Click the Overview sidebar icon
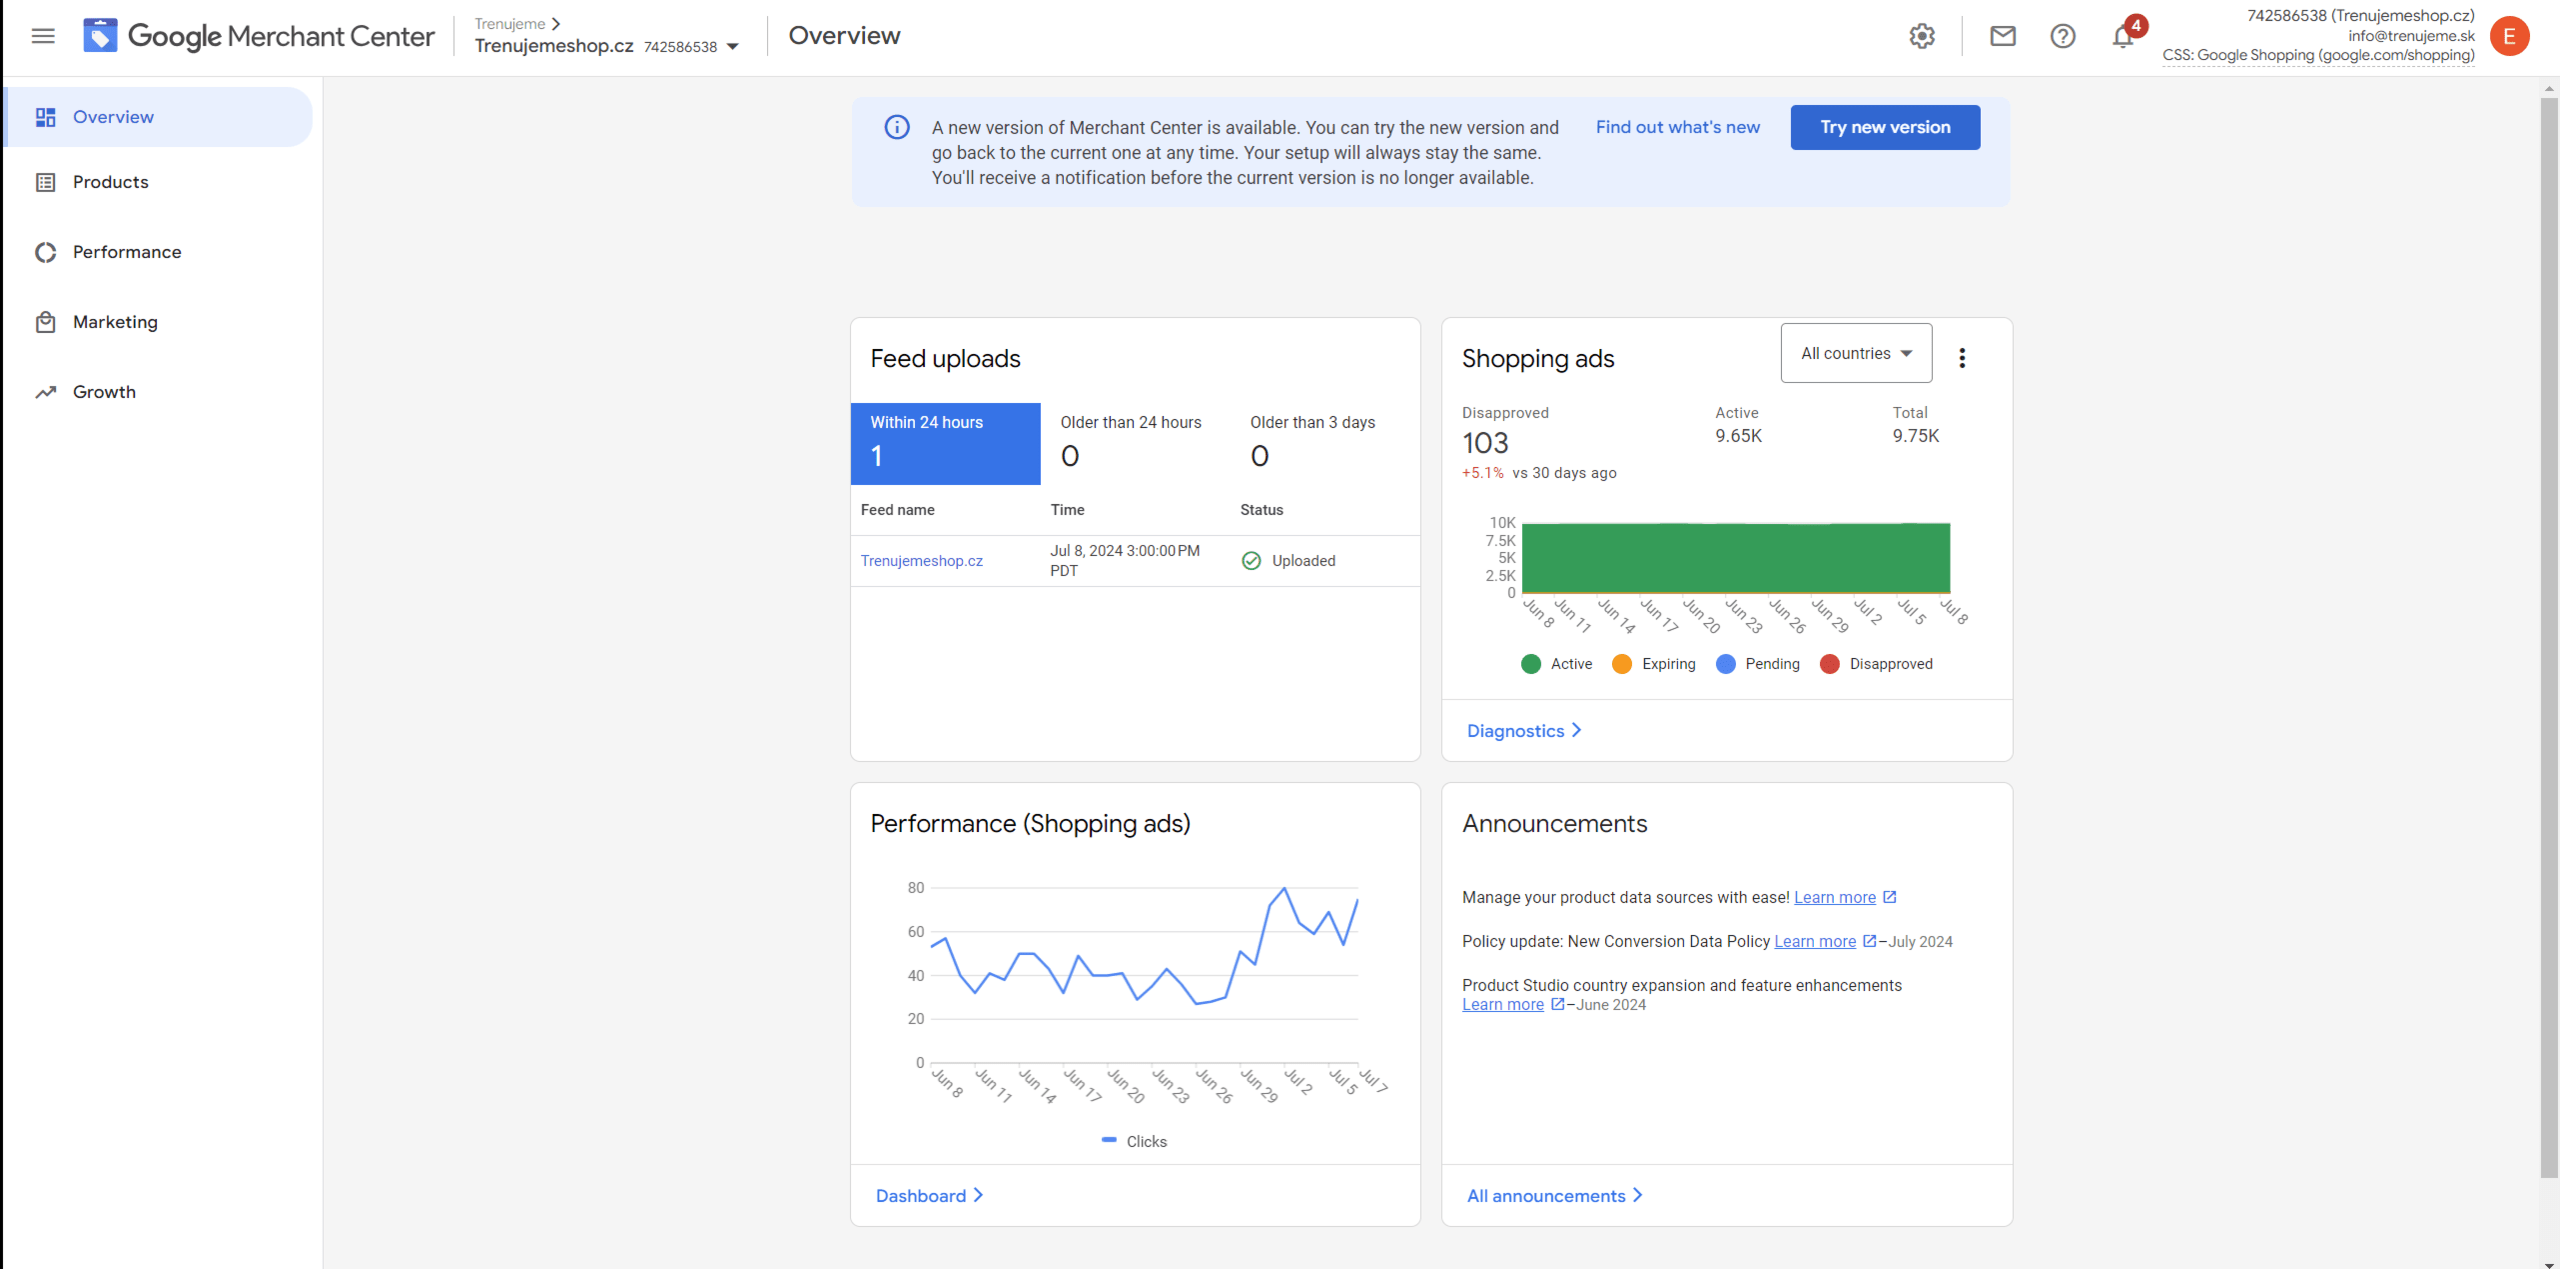 (45, 117)
